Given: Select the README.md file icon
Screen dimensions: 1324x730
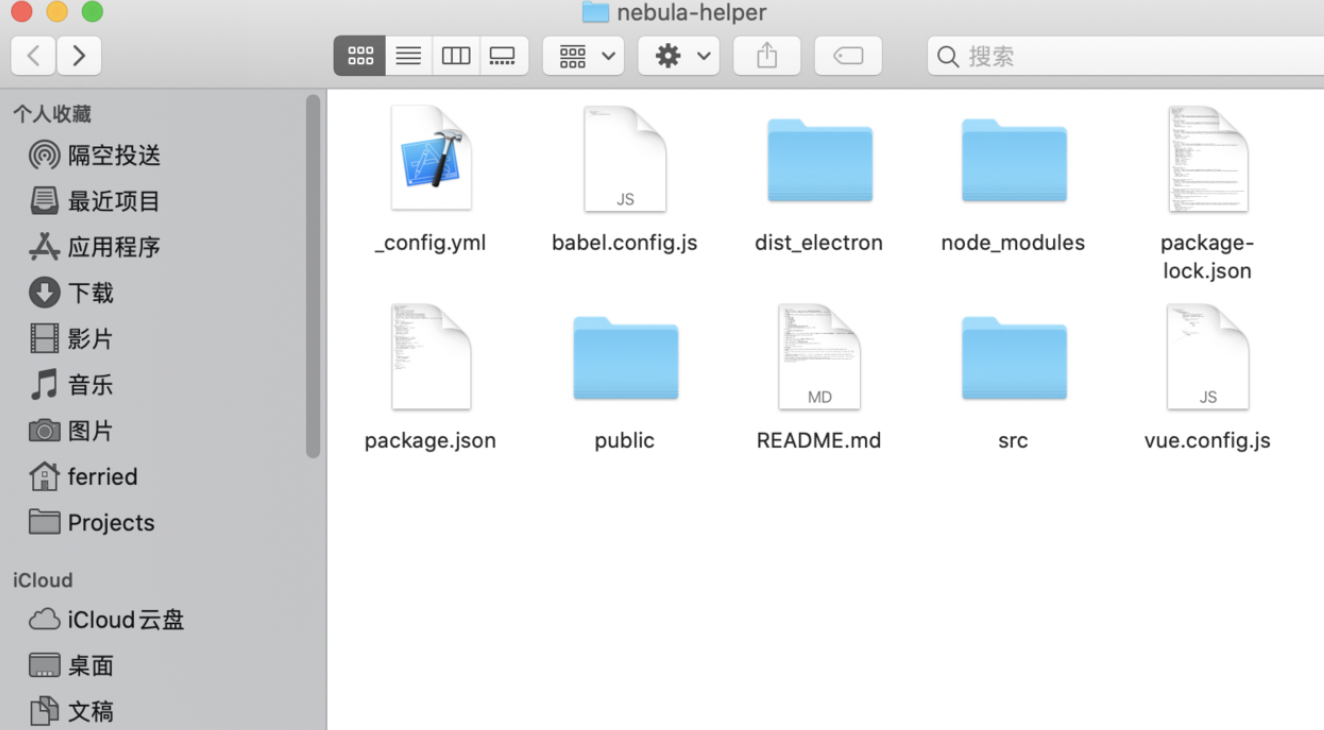Looking at the screenshot, I should tap(819, 358).
